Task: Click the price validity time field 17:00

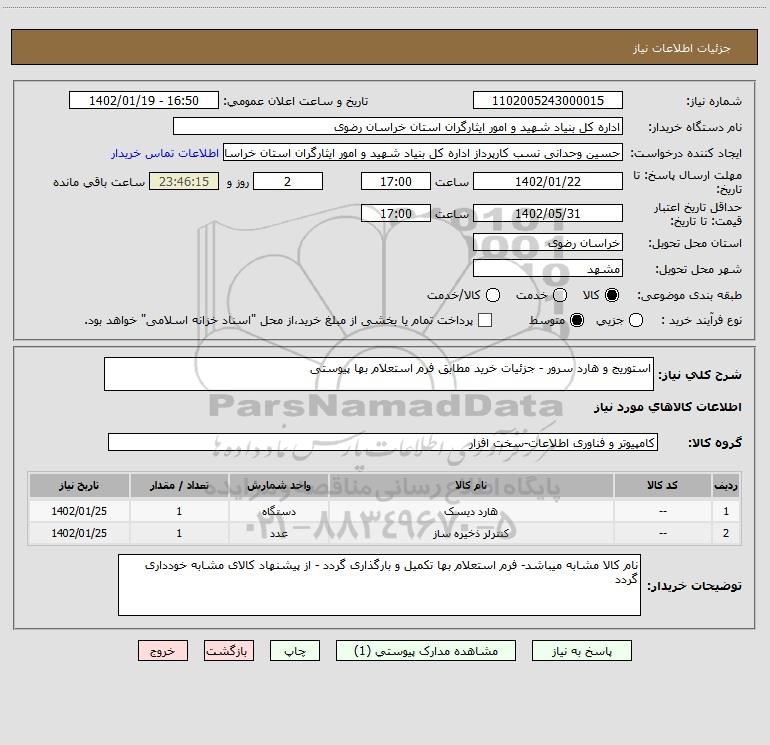Action: click(x=396, y=213)
